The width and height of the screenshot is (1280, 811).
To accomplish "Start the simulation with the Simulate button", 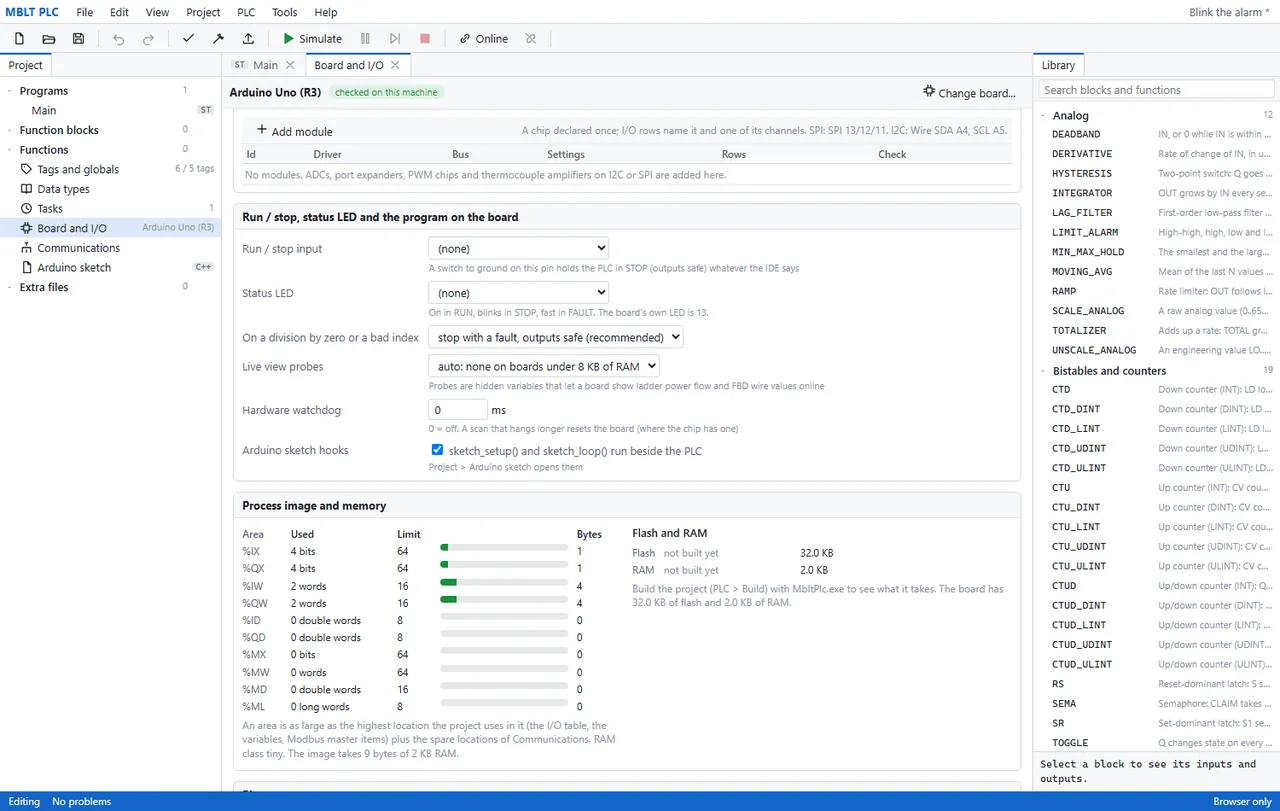I will pos(312,39).
